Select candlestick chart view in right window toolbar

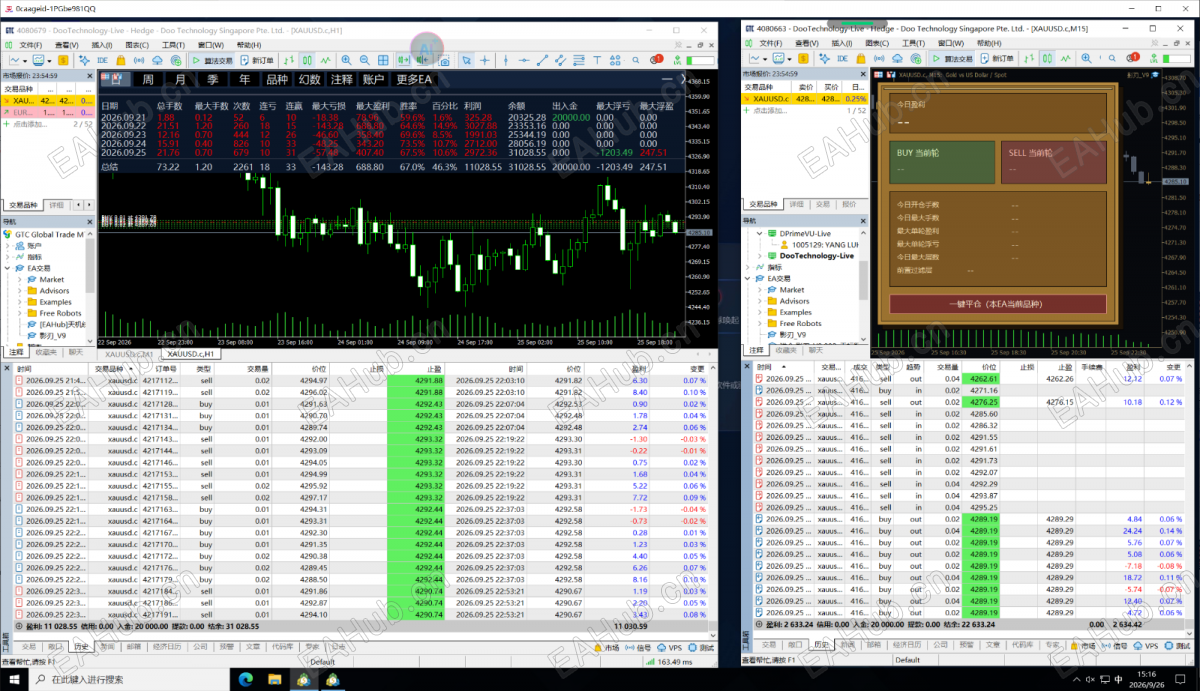pos(1047,58)
